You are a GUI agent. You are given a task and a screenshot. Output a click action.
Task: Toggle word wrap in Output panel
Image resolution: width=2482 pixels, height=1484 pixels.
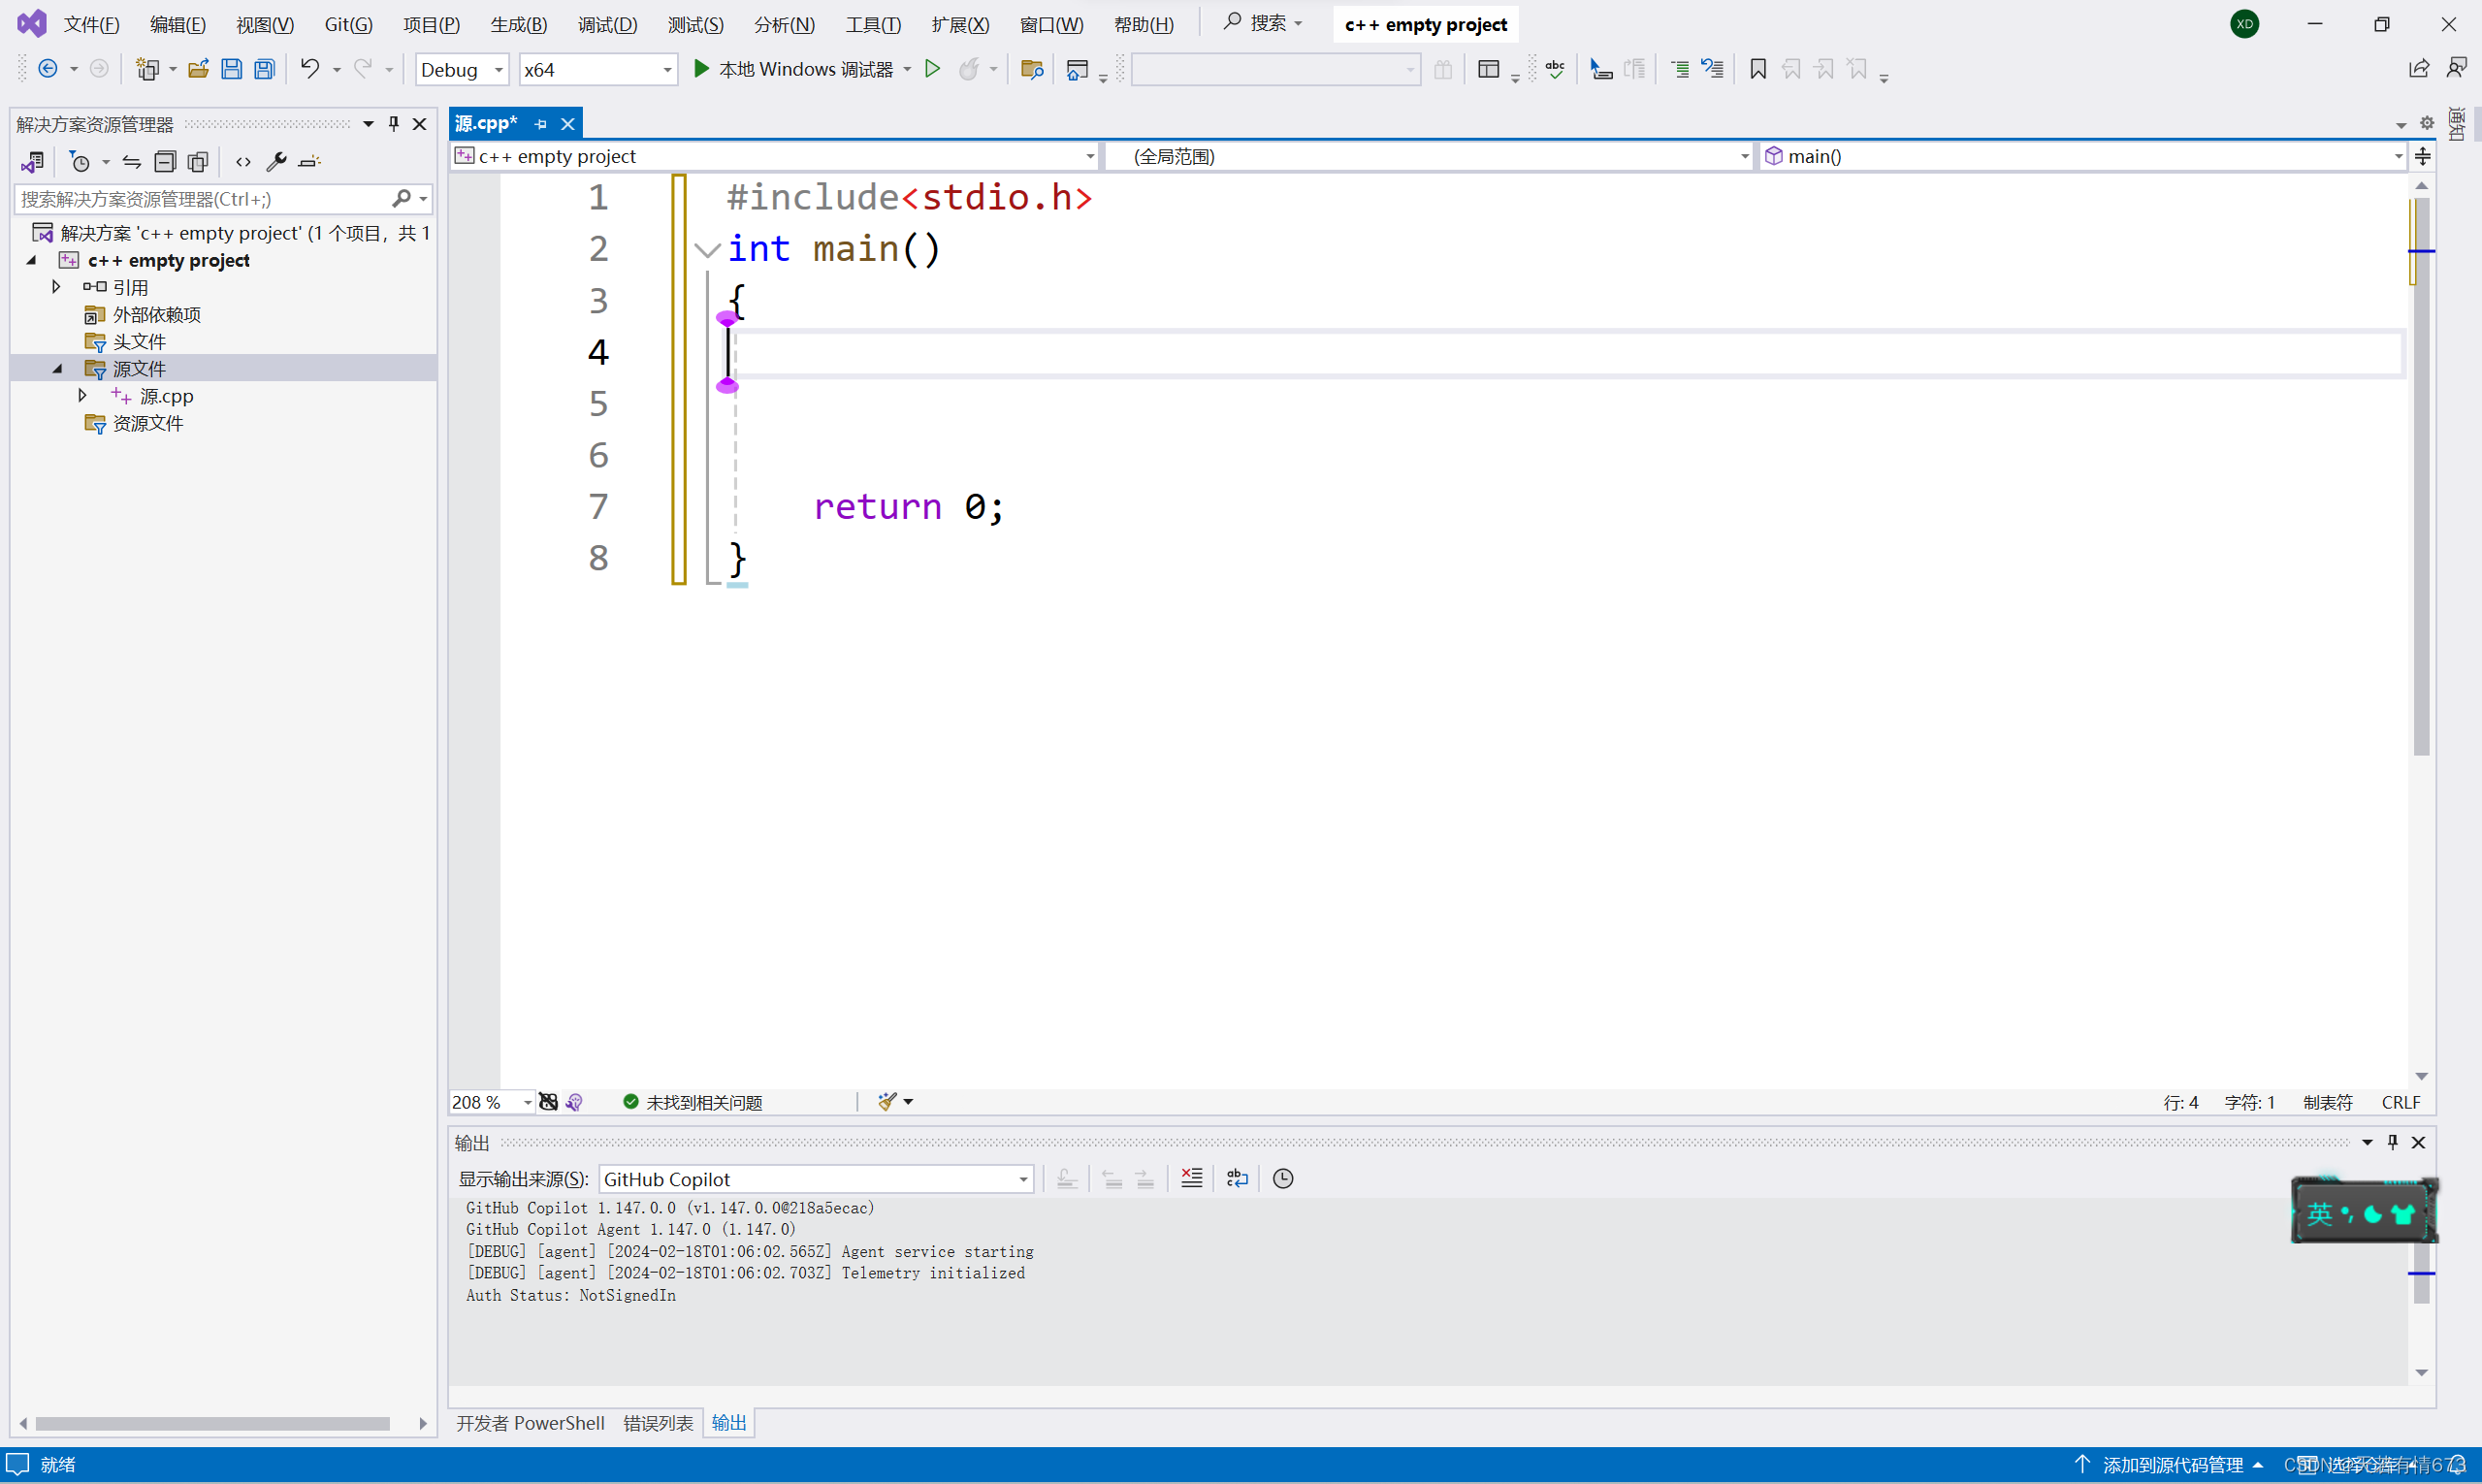click(1237, 1178)
